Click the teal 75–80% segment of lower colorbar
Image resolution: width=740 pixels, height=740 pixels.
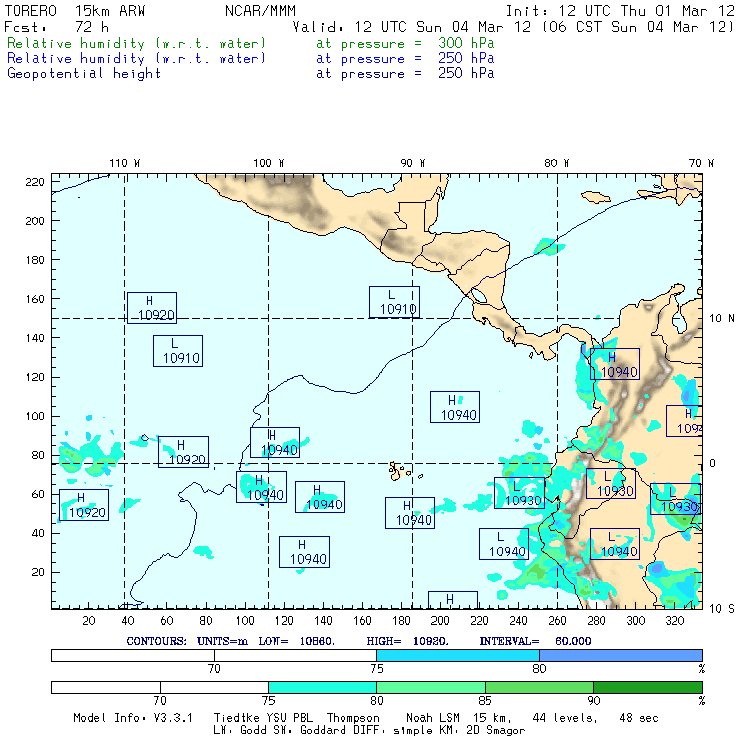(x=322, y=687)
